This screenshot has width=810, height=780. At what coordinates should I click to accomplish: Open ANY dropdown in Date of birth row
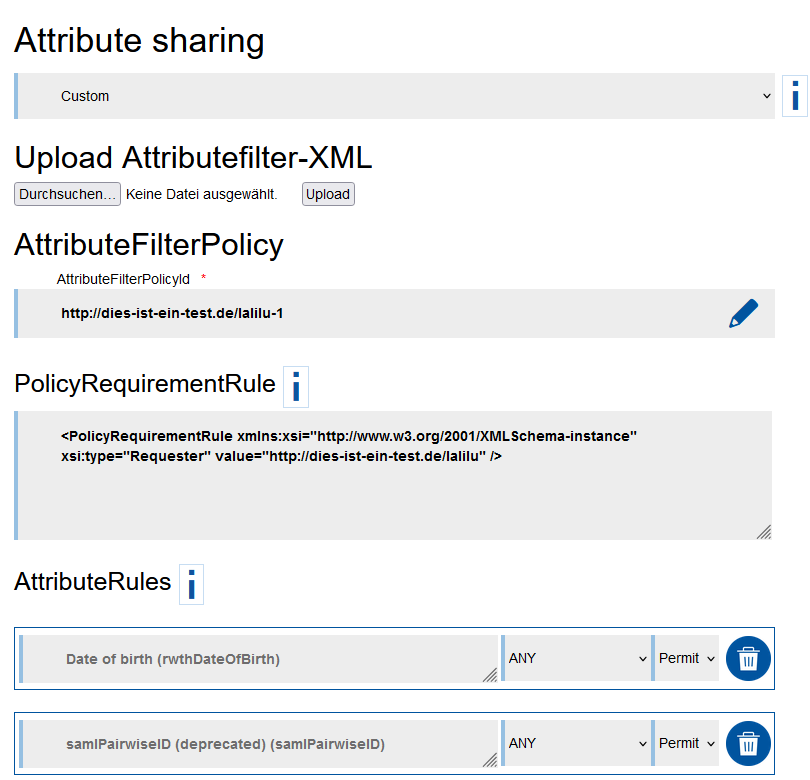[576, 658]
